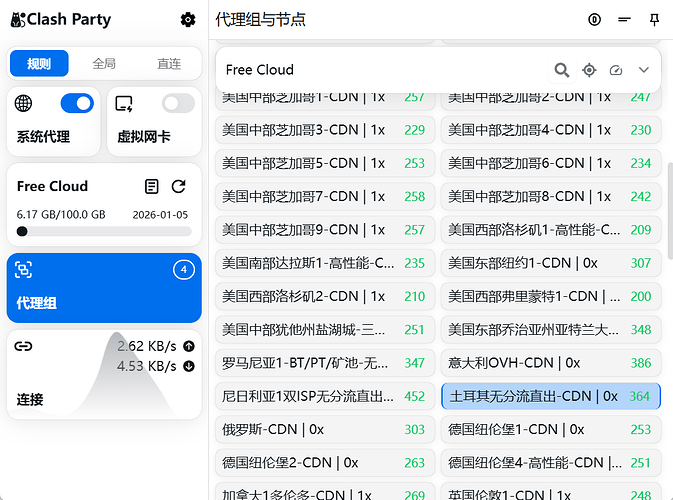View Free Cloud profile details document icon

(x=151, y=186)
